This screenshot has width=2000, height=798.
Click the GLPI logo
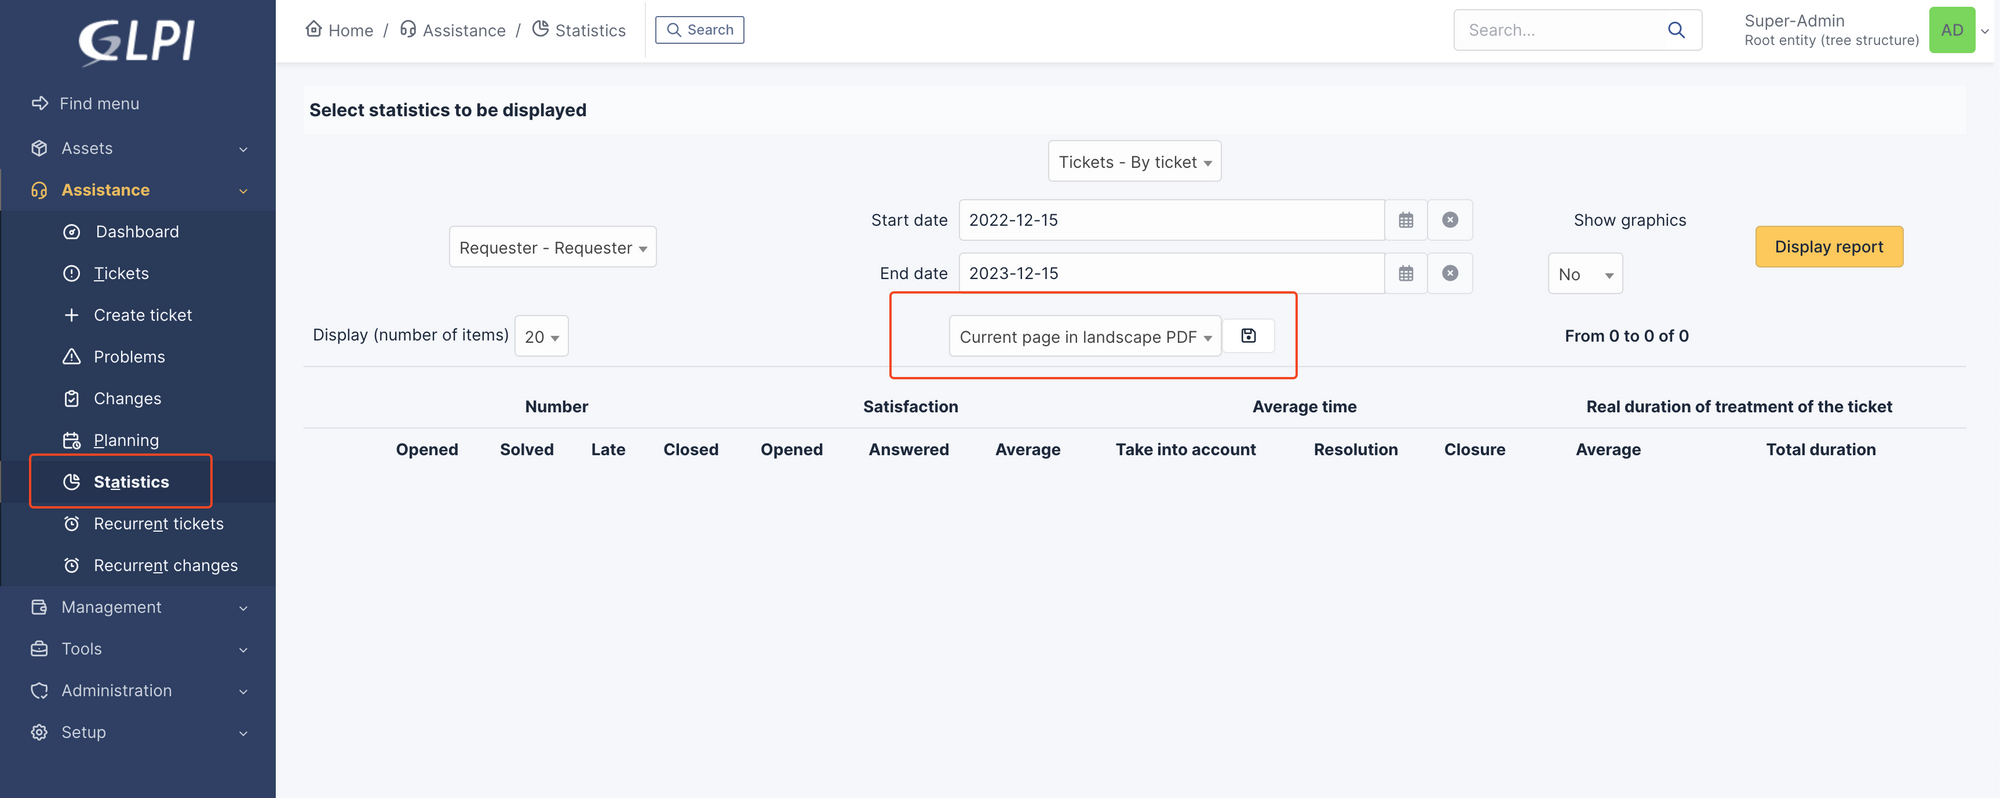click(137, 42)
